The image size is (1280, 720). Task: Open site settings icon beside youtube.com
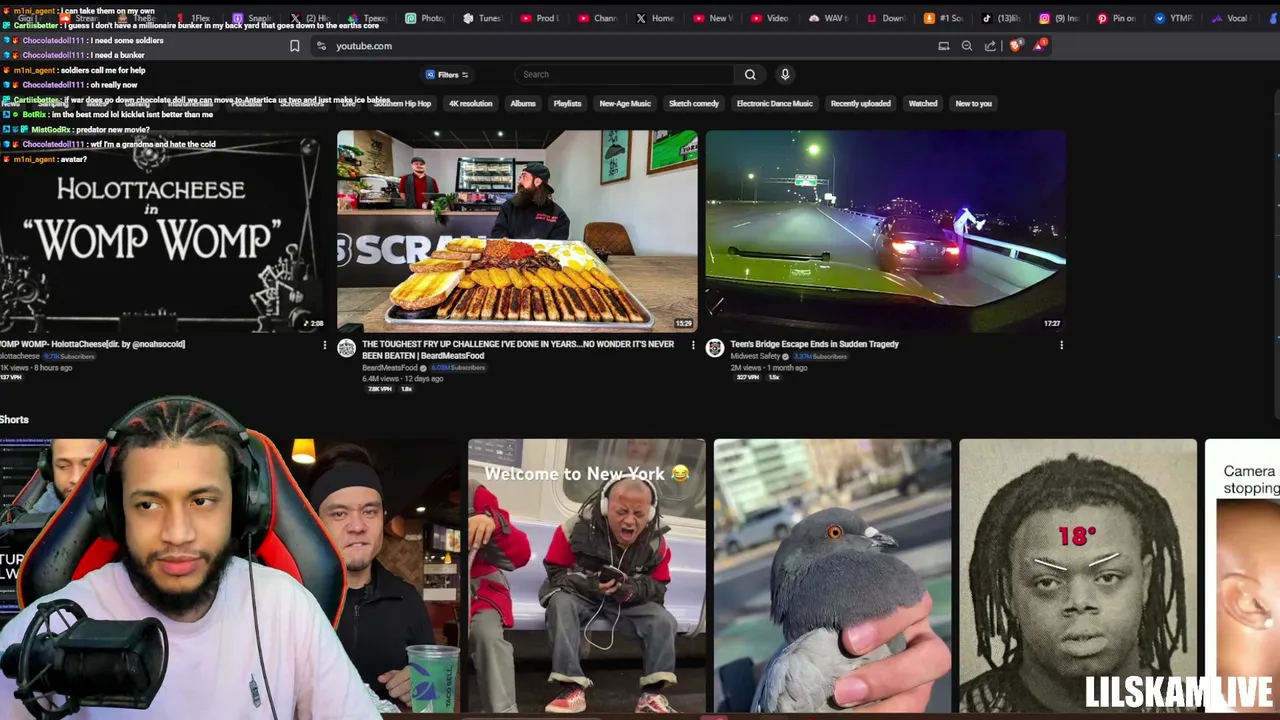(321, 46)
